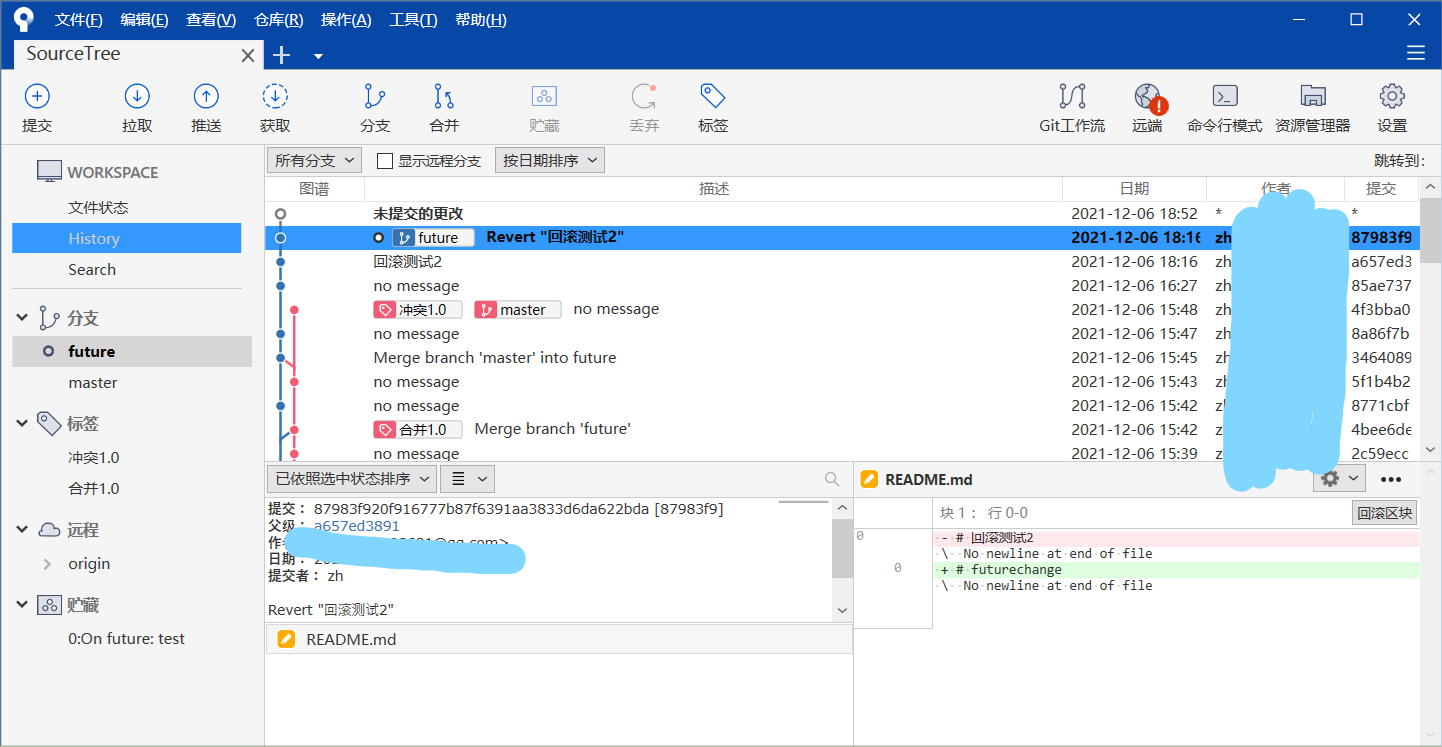1442x747 pixels.
Task: Open a new tab with the plus icon
Action: click(282, 55)
